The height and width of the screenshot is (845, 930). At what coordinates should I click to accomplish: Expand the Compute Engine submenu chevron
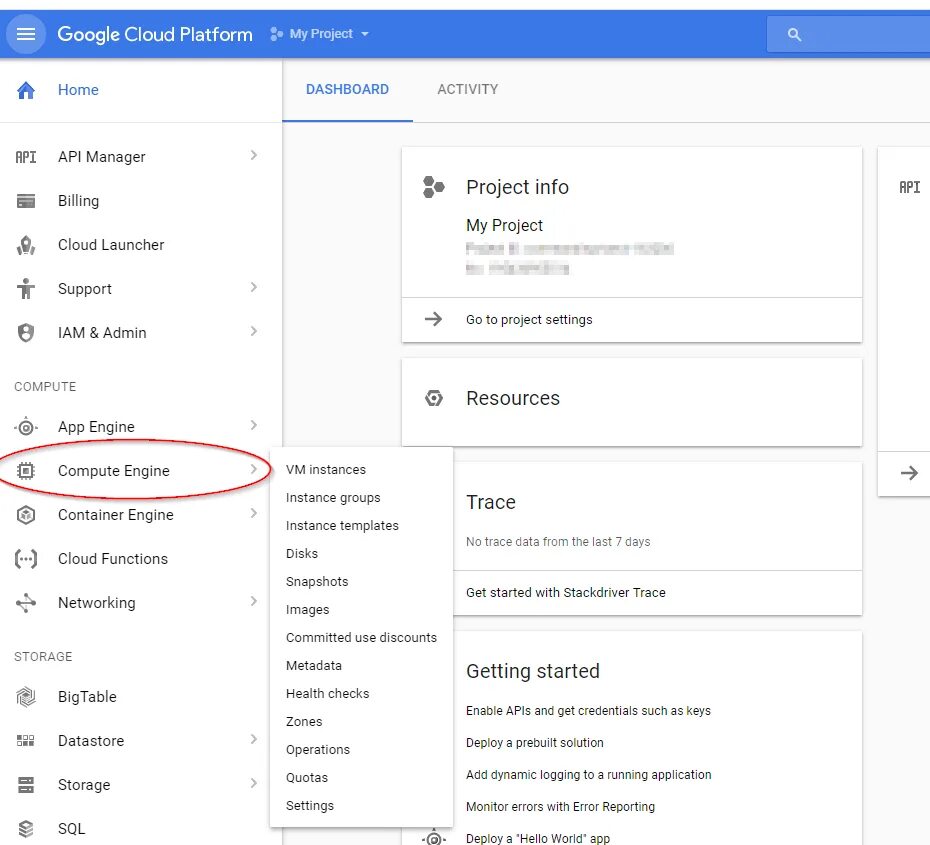click(254, 469)
